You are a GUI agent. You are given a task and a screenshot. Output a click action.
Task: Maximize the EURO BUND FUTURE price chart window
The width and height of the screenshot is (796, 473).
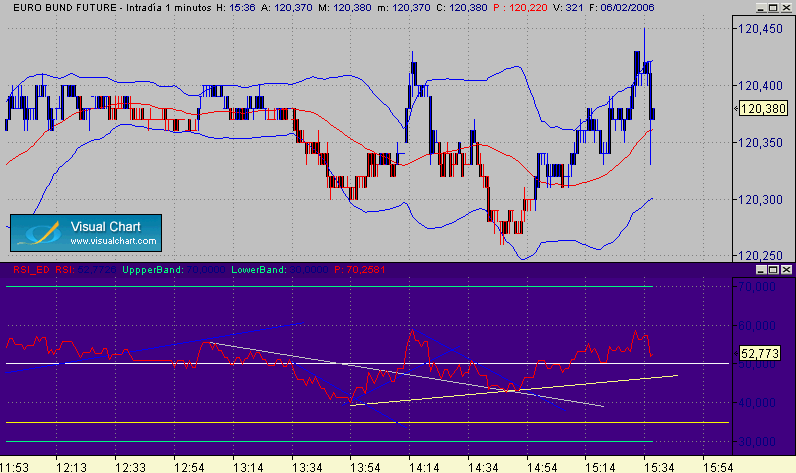[773, 8]
